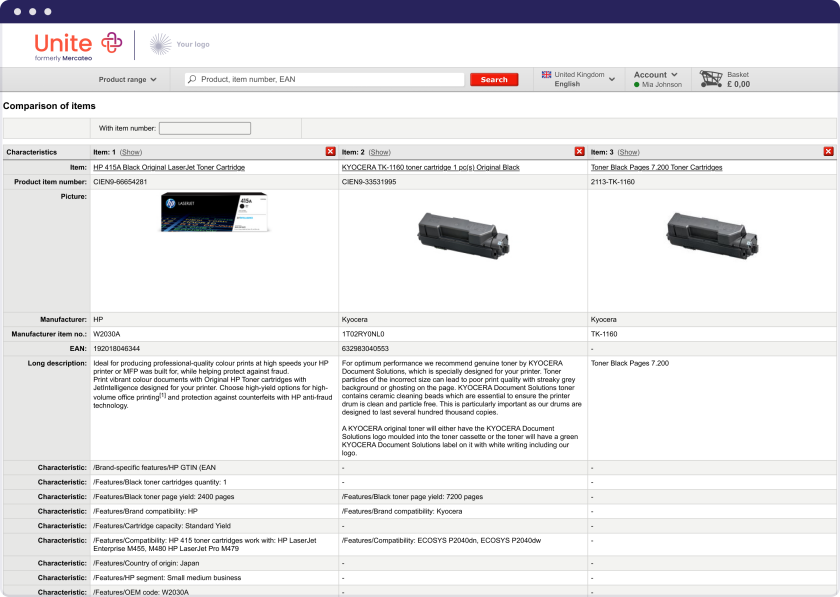Click product item number CIEN9-33531995
This screenshot has width=840, height=597.
(x=369, y=182)
